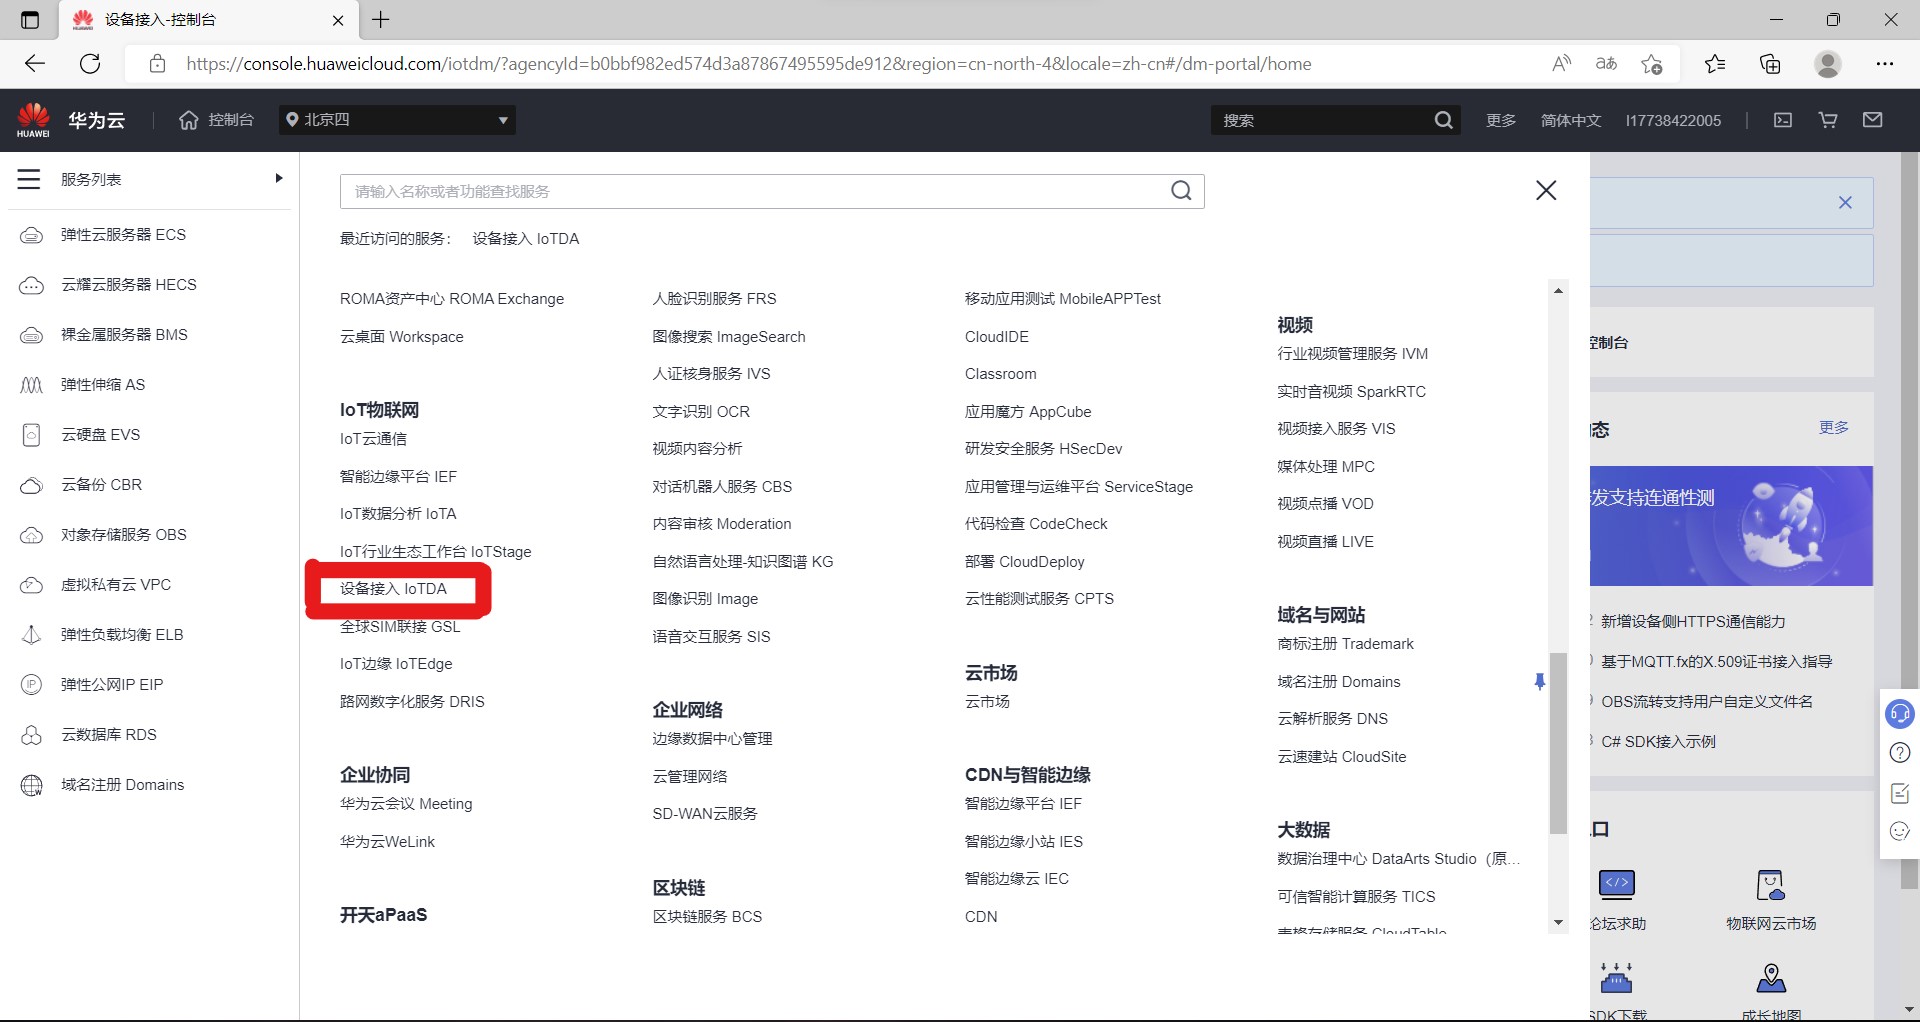
Task: Open 应用魔方 AppCube service
Action: pyautogui.click(x=1028, y=412)
